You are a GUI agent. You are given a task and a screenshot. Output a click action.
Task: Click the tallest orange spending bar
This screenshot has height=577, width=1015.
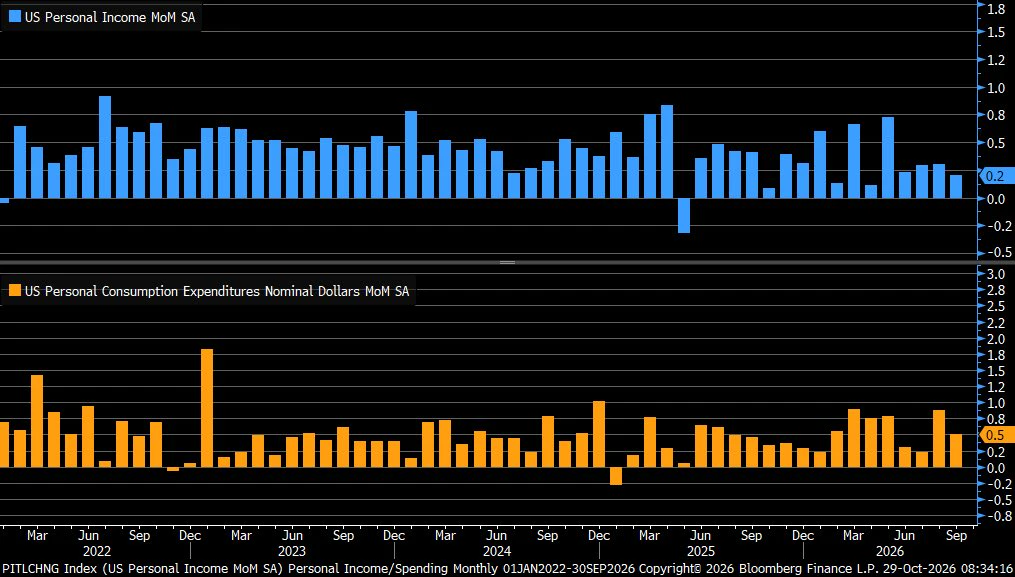click(x=207, y=408)
